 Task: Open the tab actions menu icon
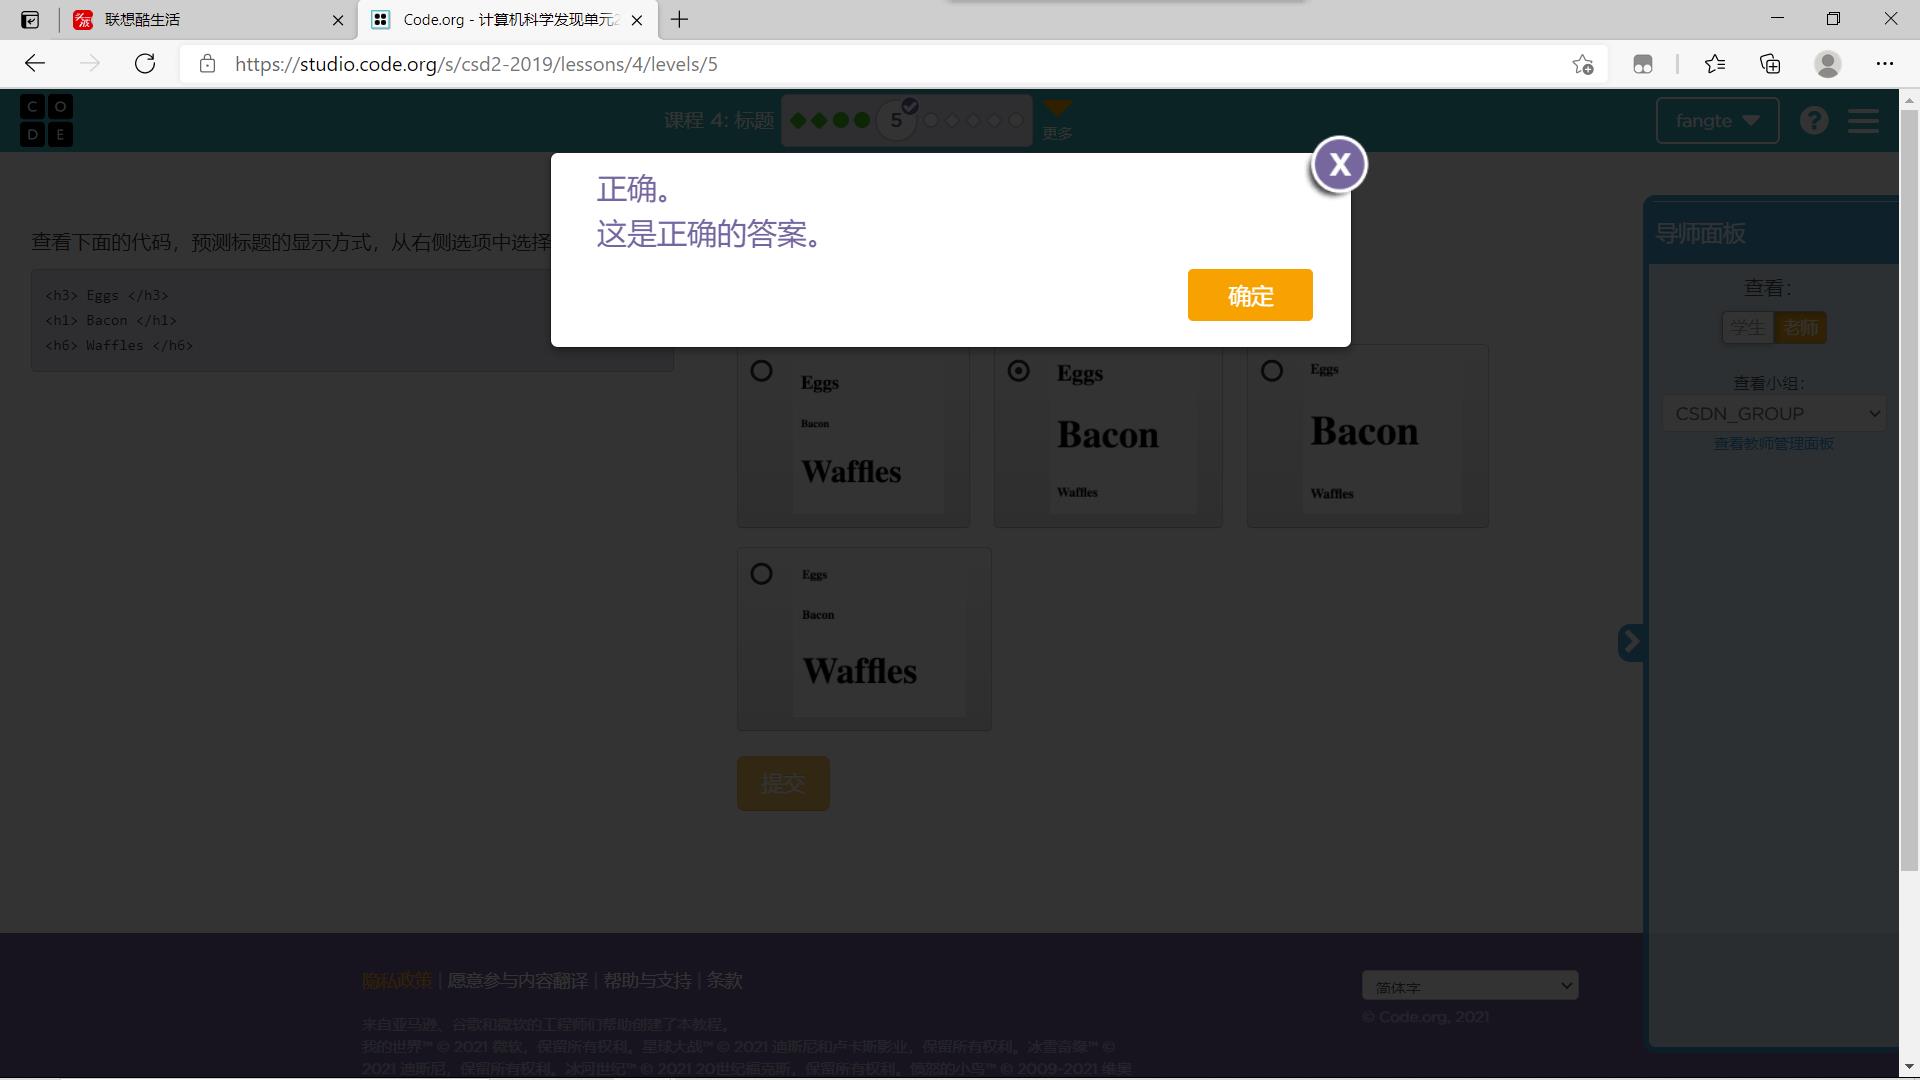30,20
